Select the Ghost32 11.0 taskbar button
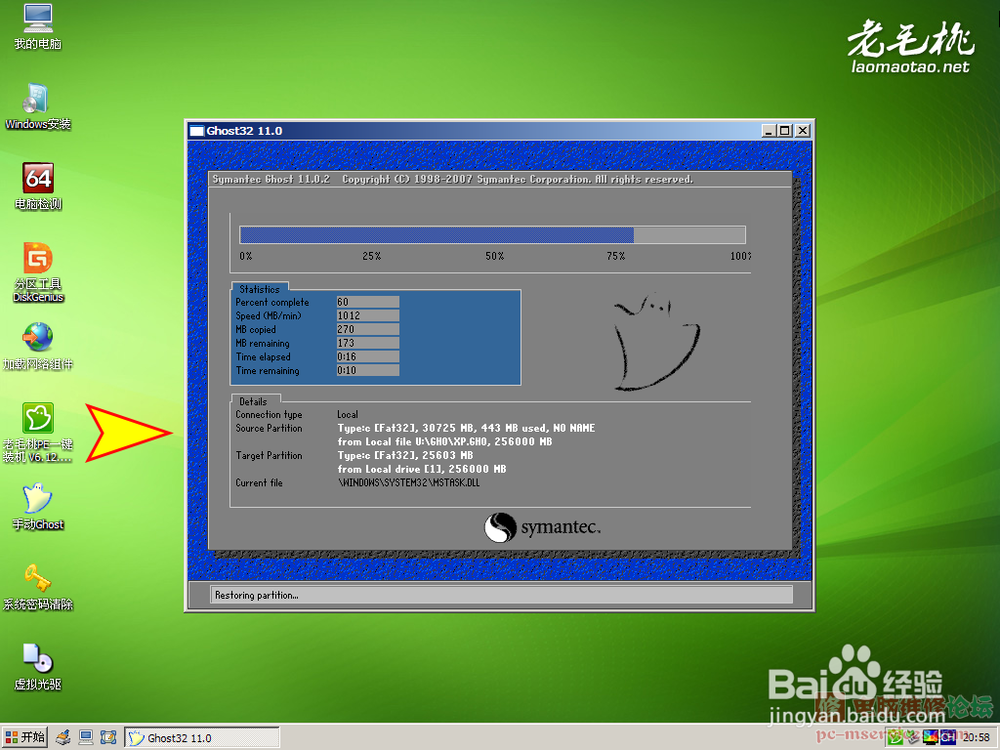Image resolution: width=1000 pixels, height=750 pixels. point(202,738)
